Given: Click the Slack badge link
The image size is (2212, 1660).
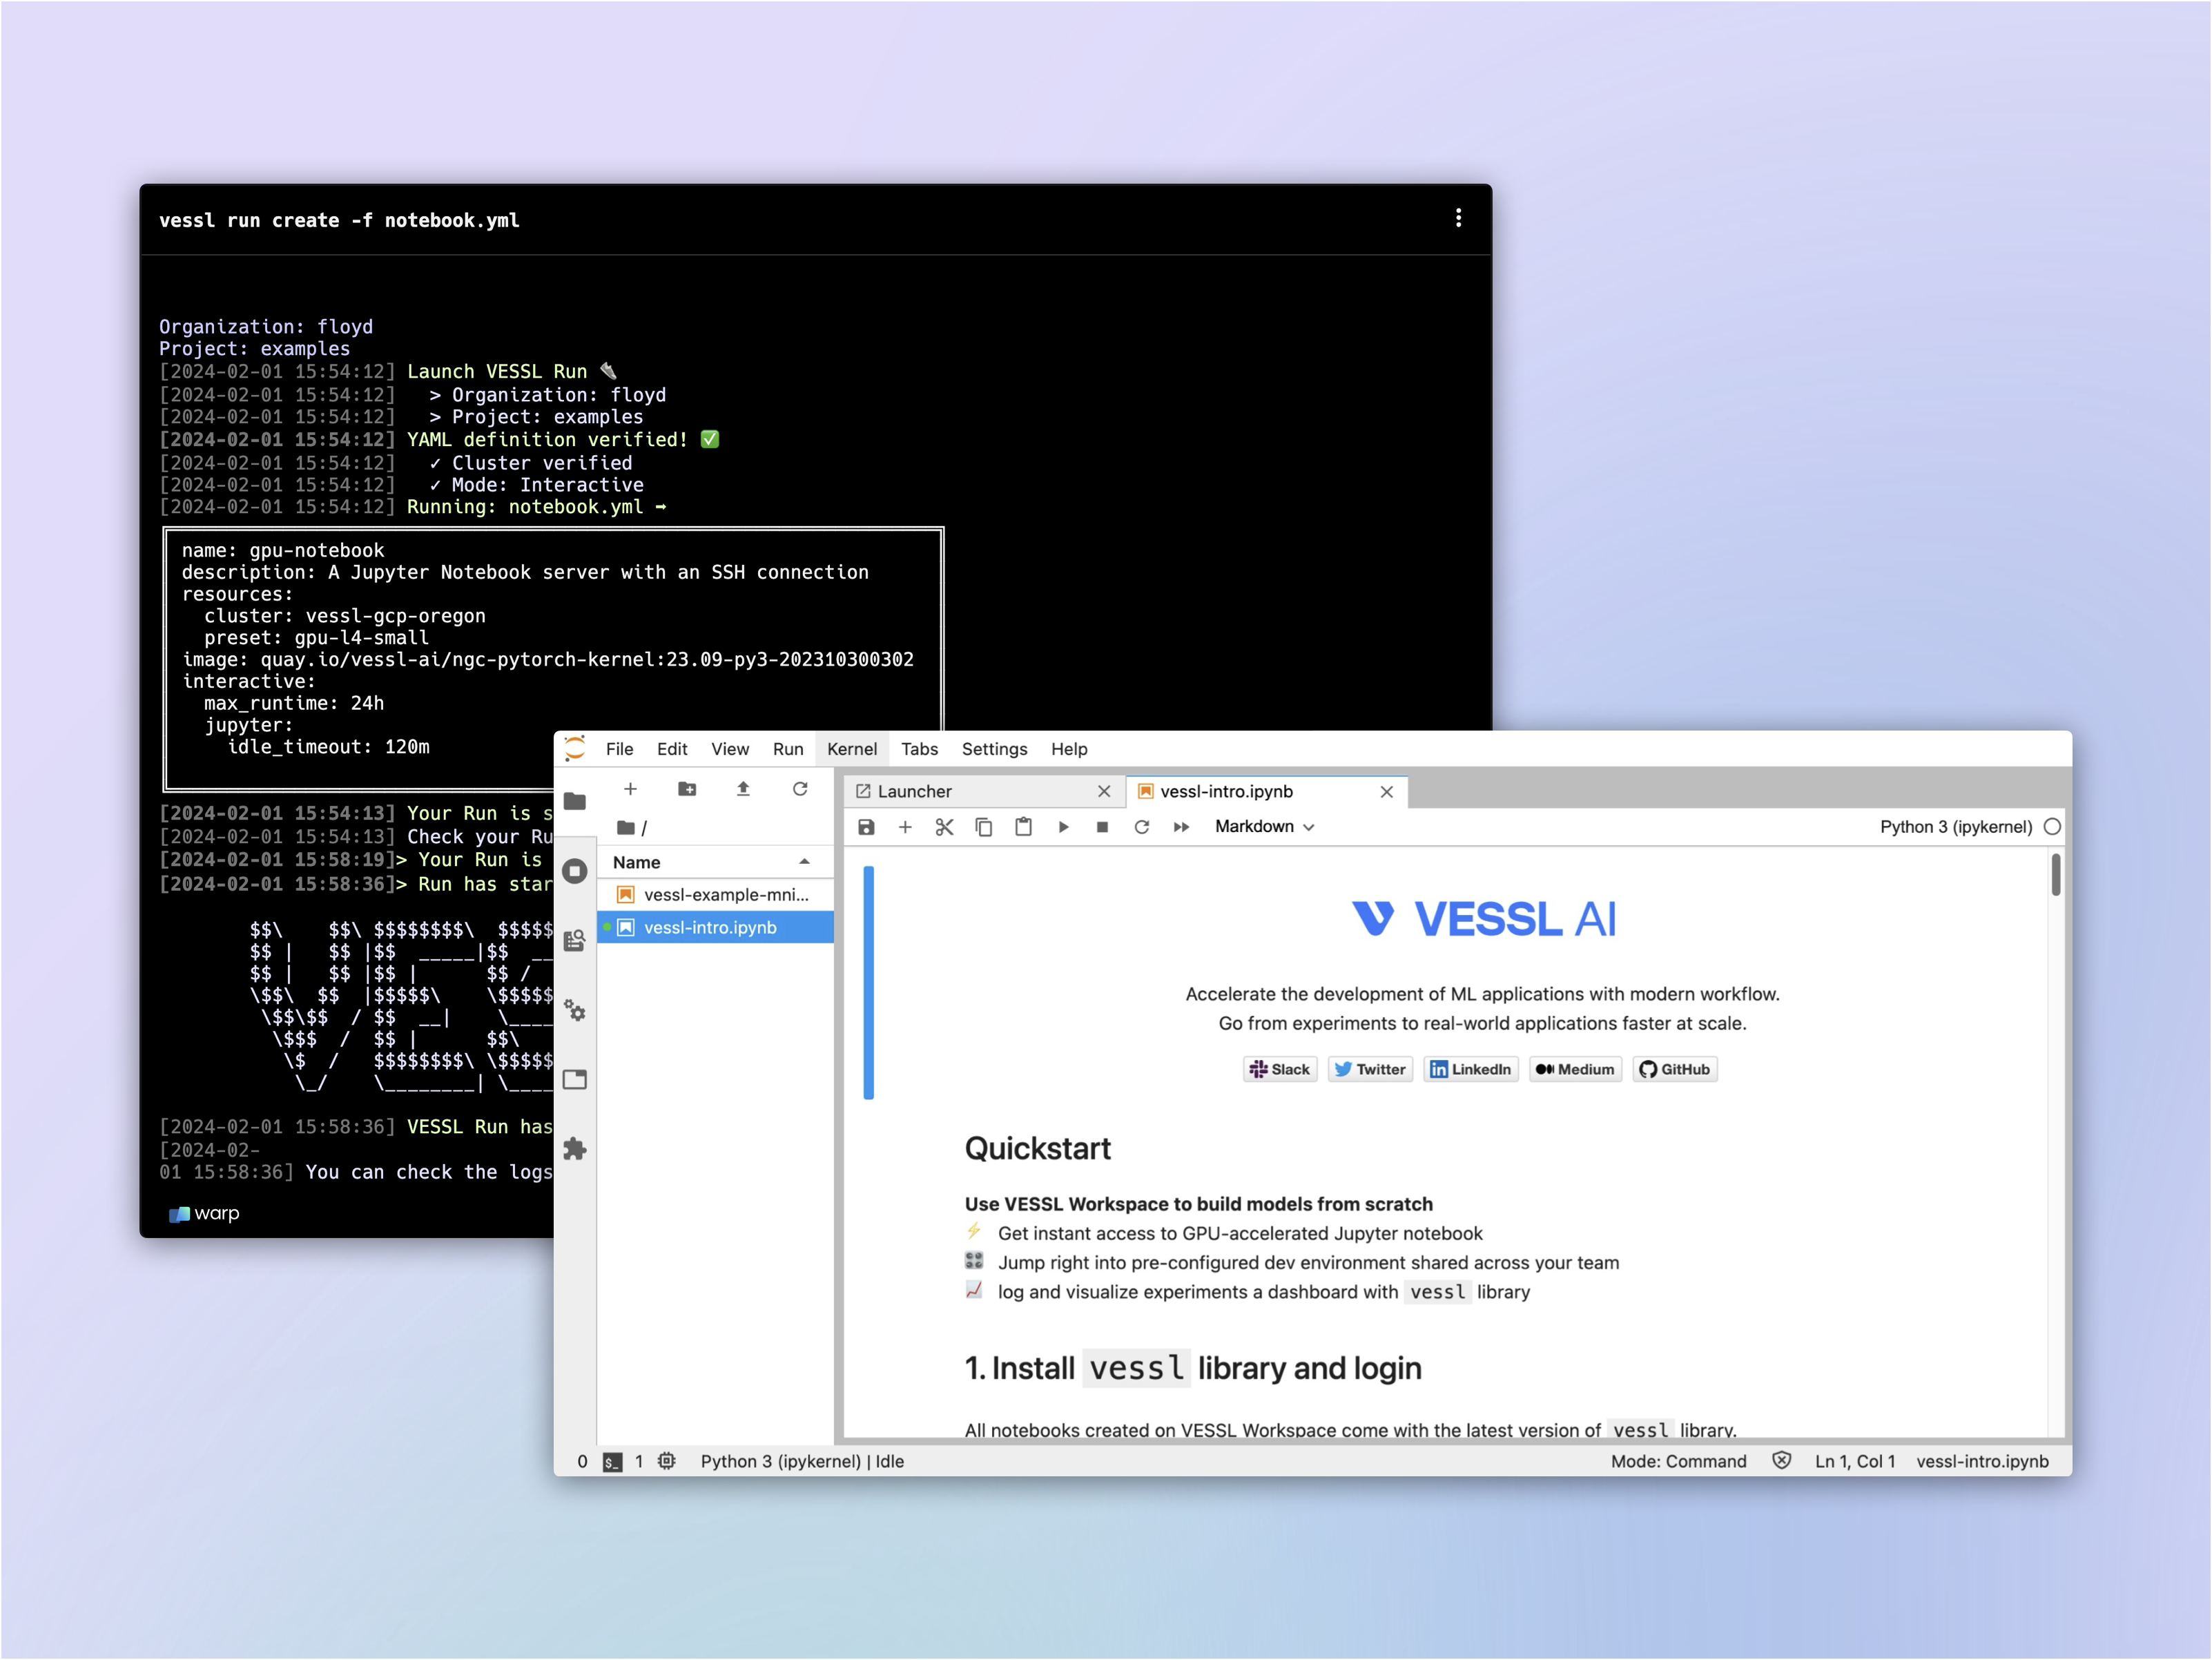Looking at the screenshot, I should (x=1280, y=1069).
